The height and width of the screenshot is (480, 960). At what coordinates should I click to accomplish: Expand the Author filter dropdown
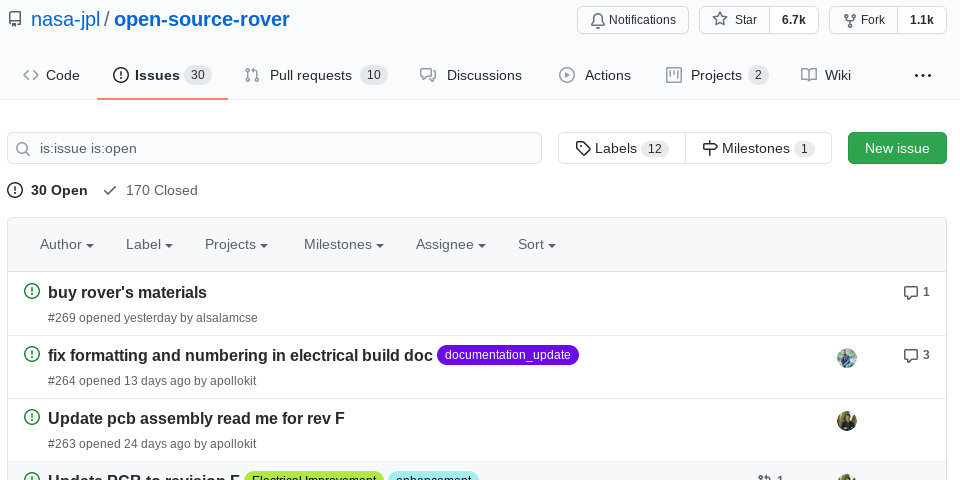[x=66, y=245]
